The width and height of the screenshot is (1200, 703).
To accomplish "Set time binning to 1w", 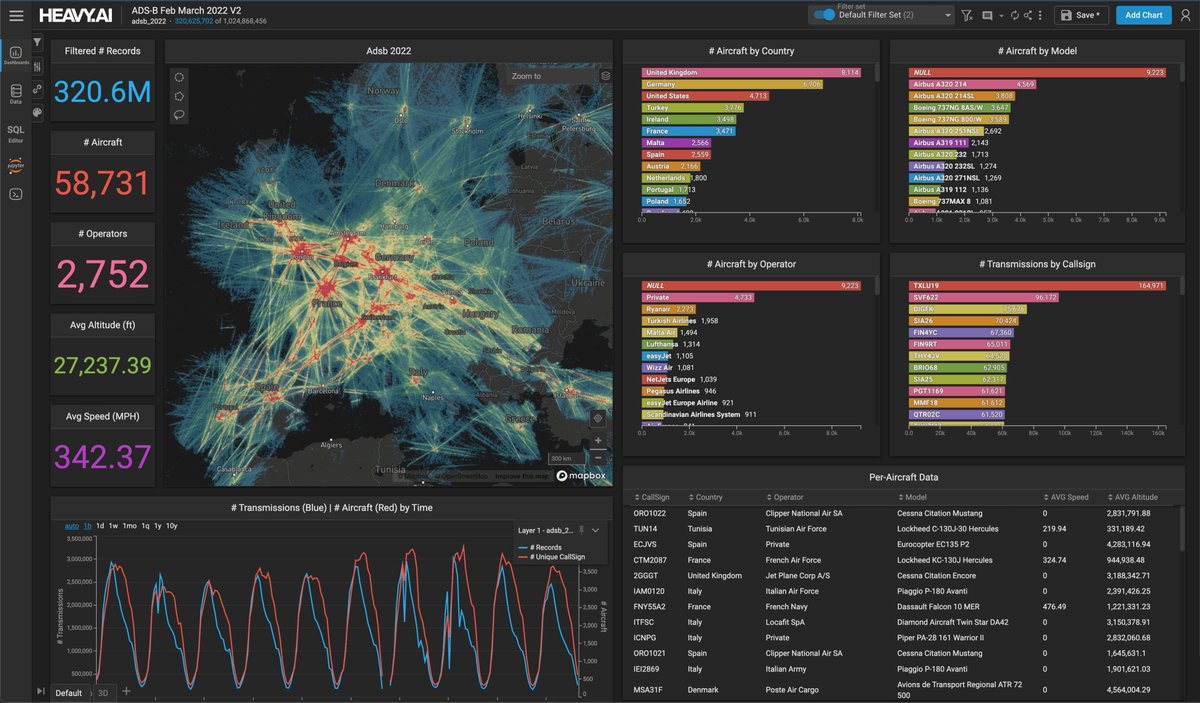I will coord(113,526).
